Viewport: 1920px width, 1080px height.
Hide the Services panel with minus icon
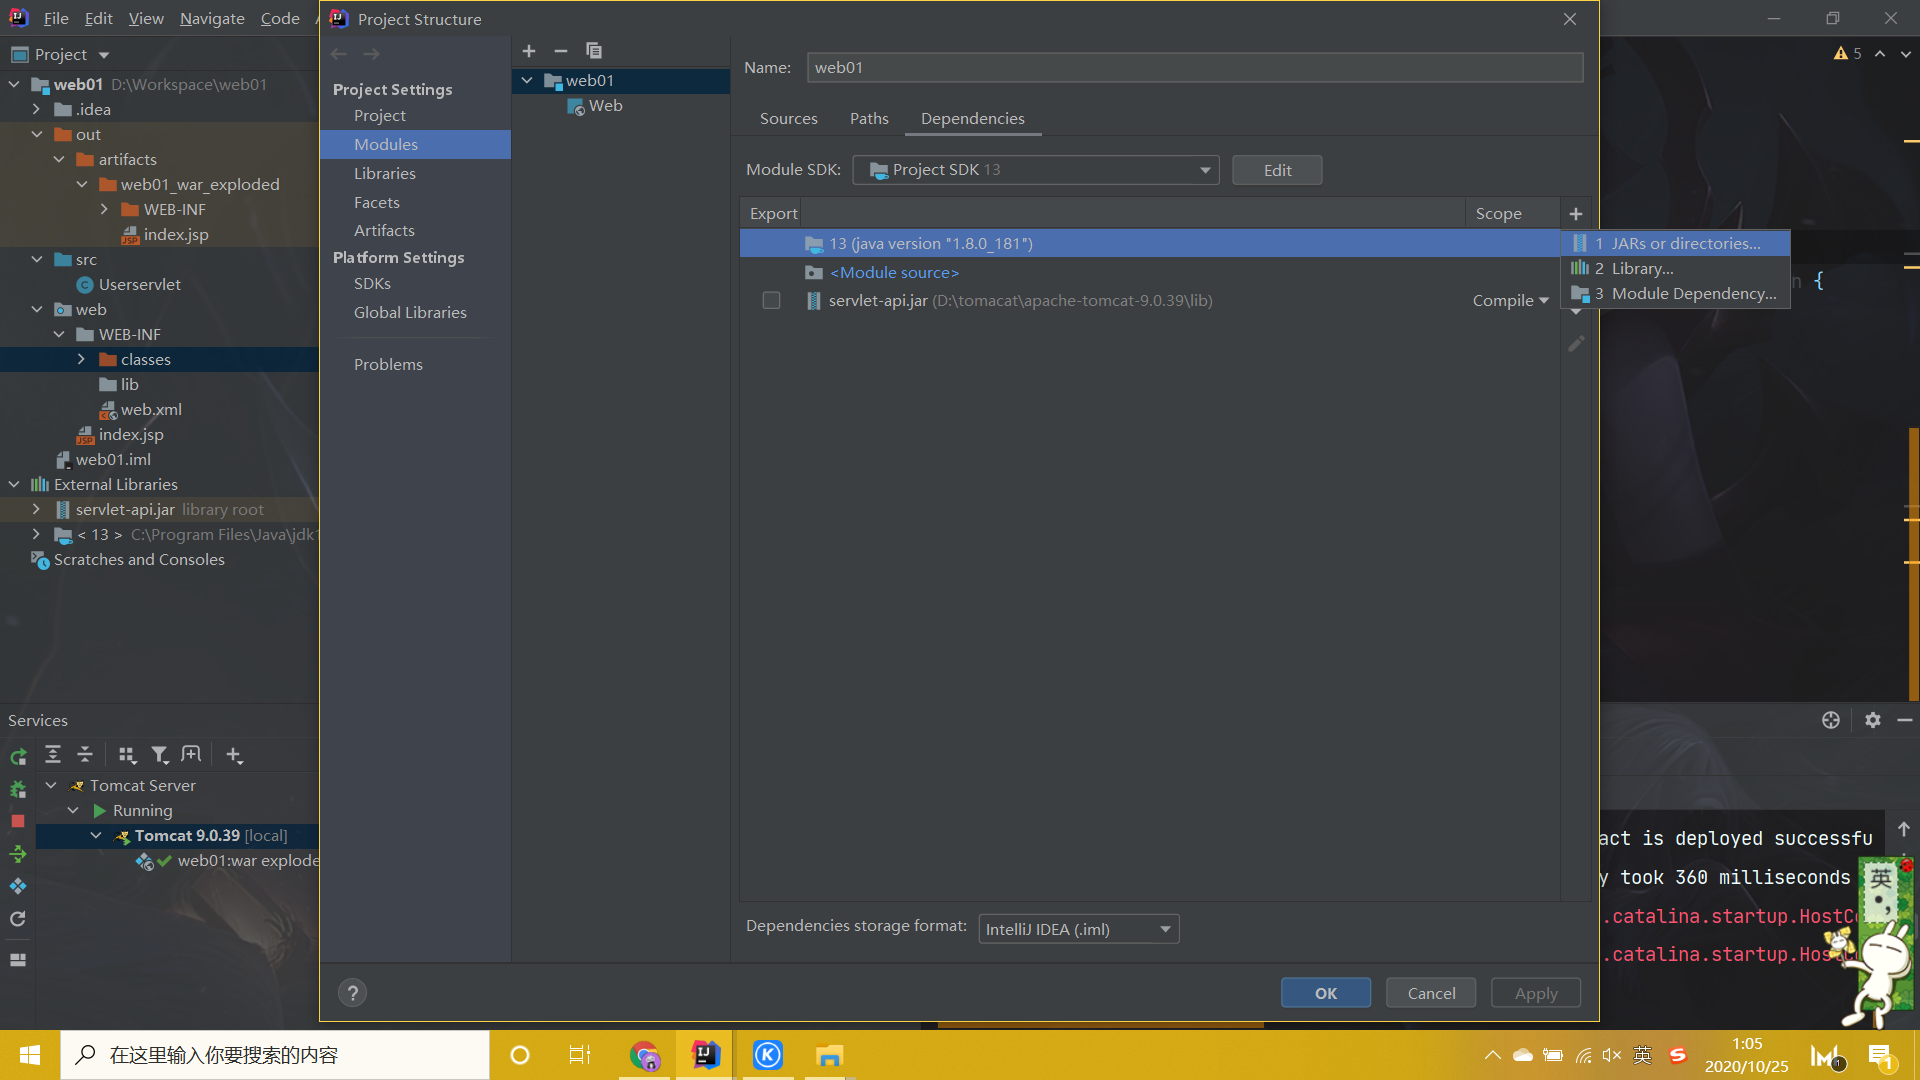coord(1905,720)
